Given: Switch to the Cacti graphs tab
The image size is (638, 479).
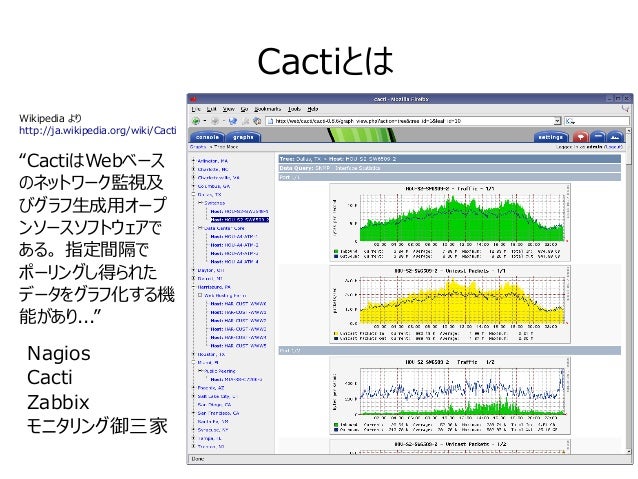Looking at the screenshot, I should tap(243, 137).
